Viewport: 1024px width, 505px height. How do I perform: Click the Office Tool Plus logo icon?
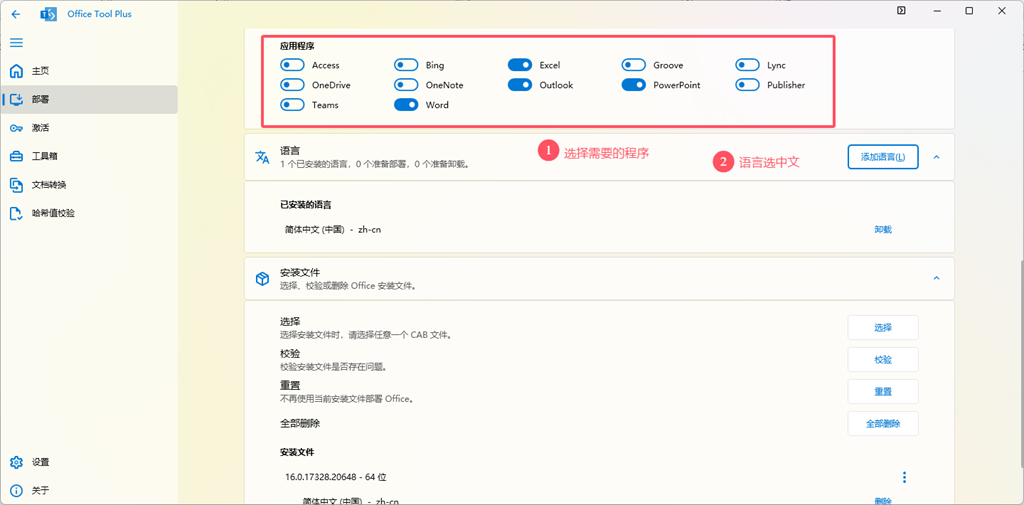(48, 14)
